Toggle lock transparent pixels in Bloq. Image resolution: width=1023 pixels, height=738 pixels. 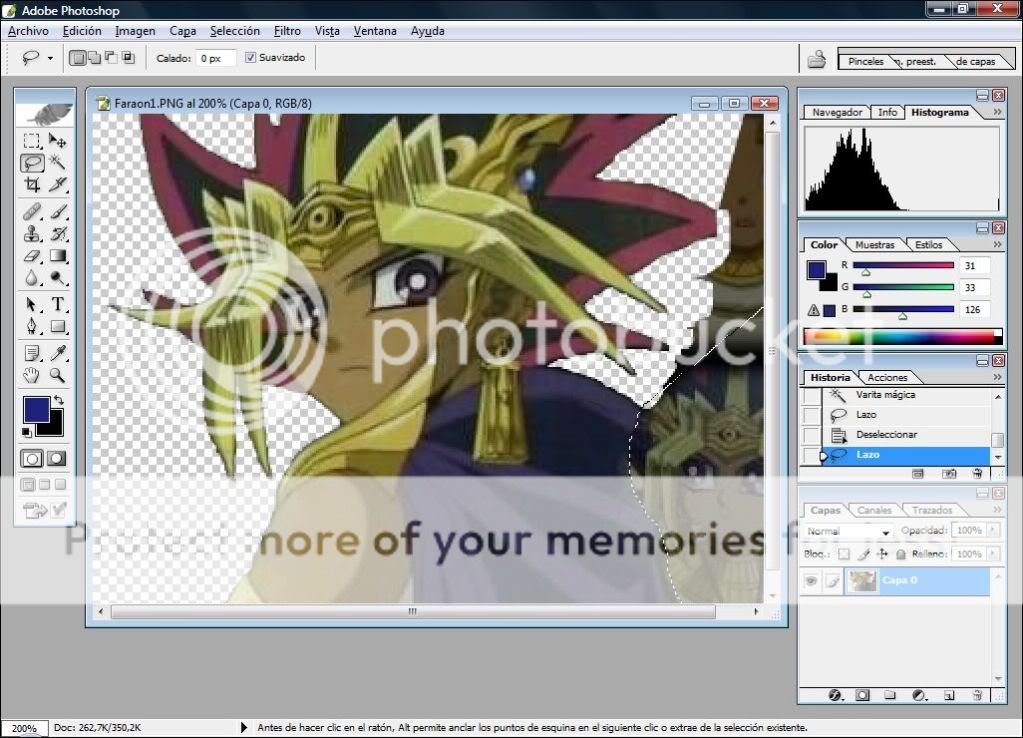tap(843, 554)
